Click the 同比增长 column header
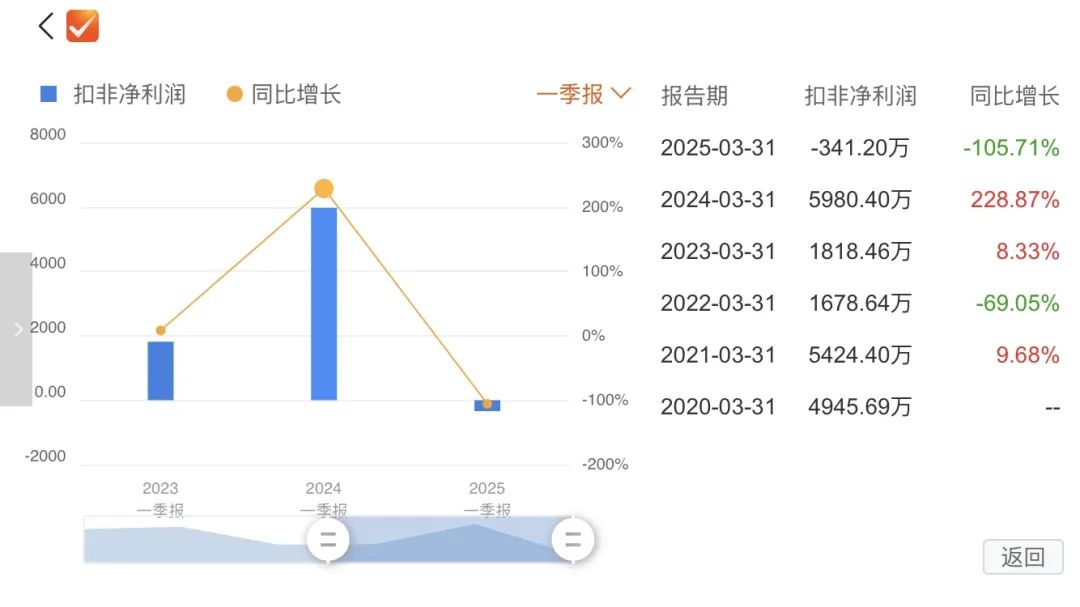 point(1014,96)
